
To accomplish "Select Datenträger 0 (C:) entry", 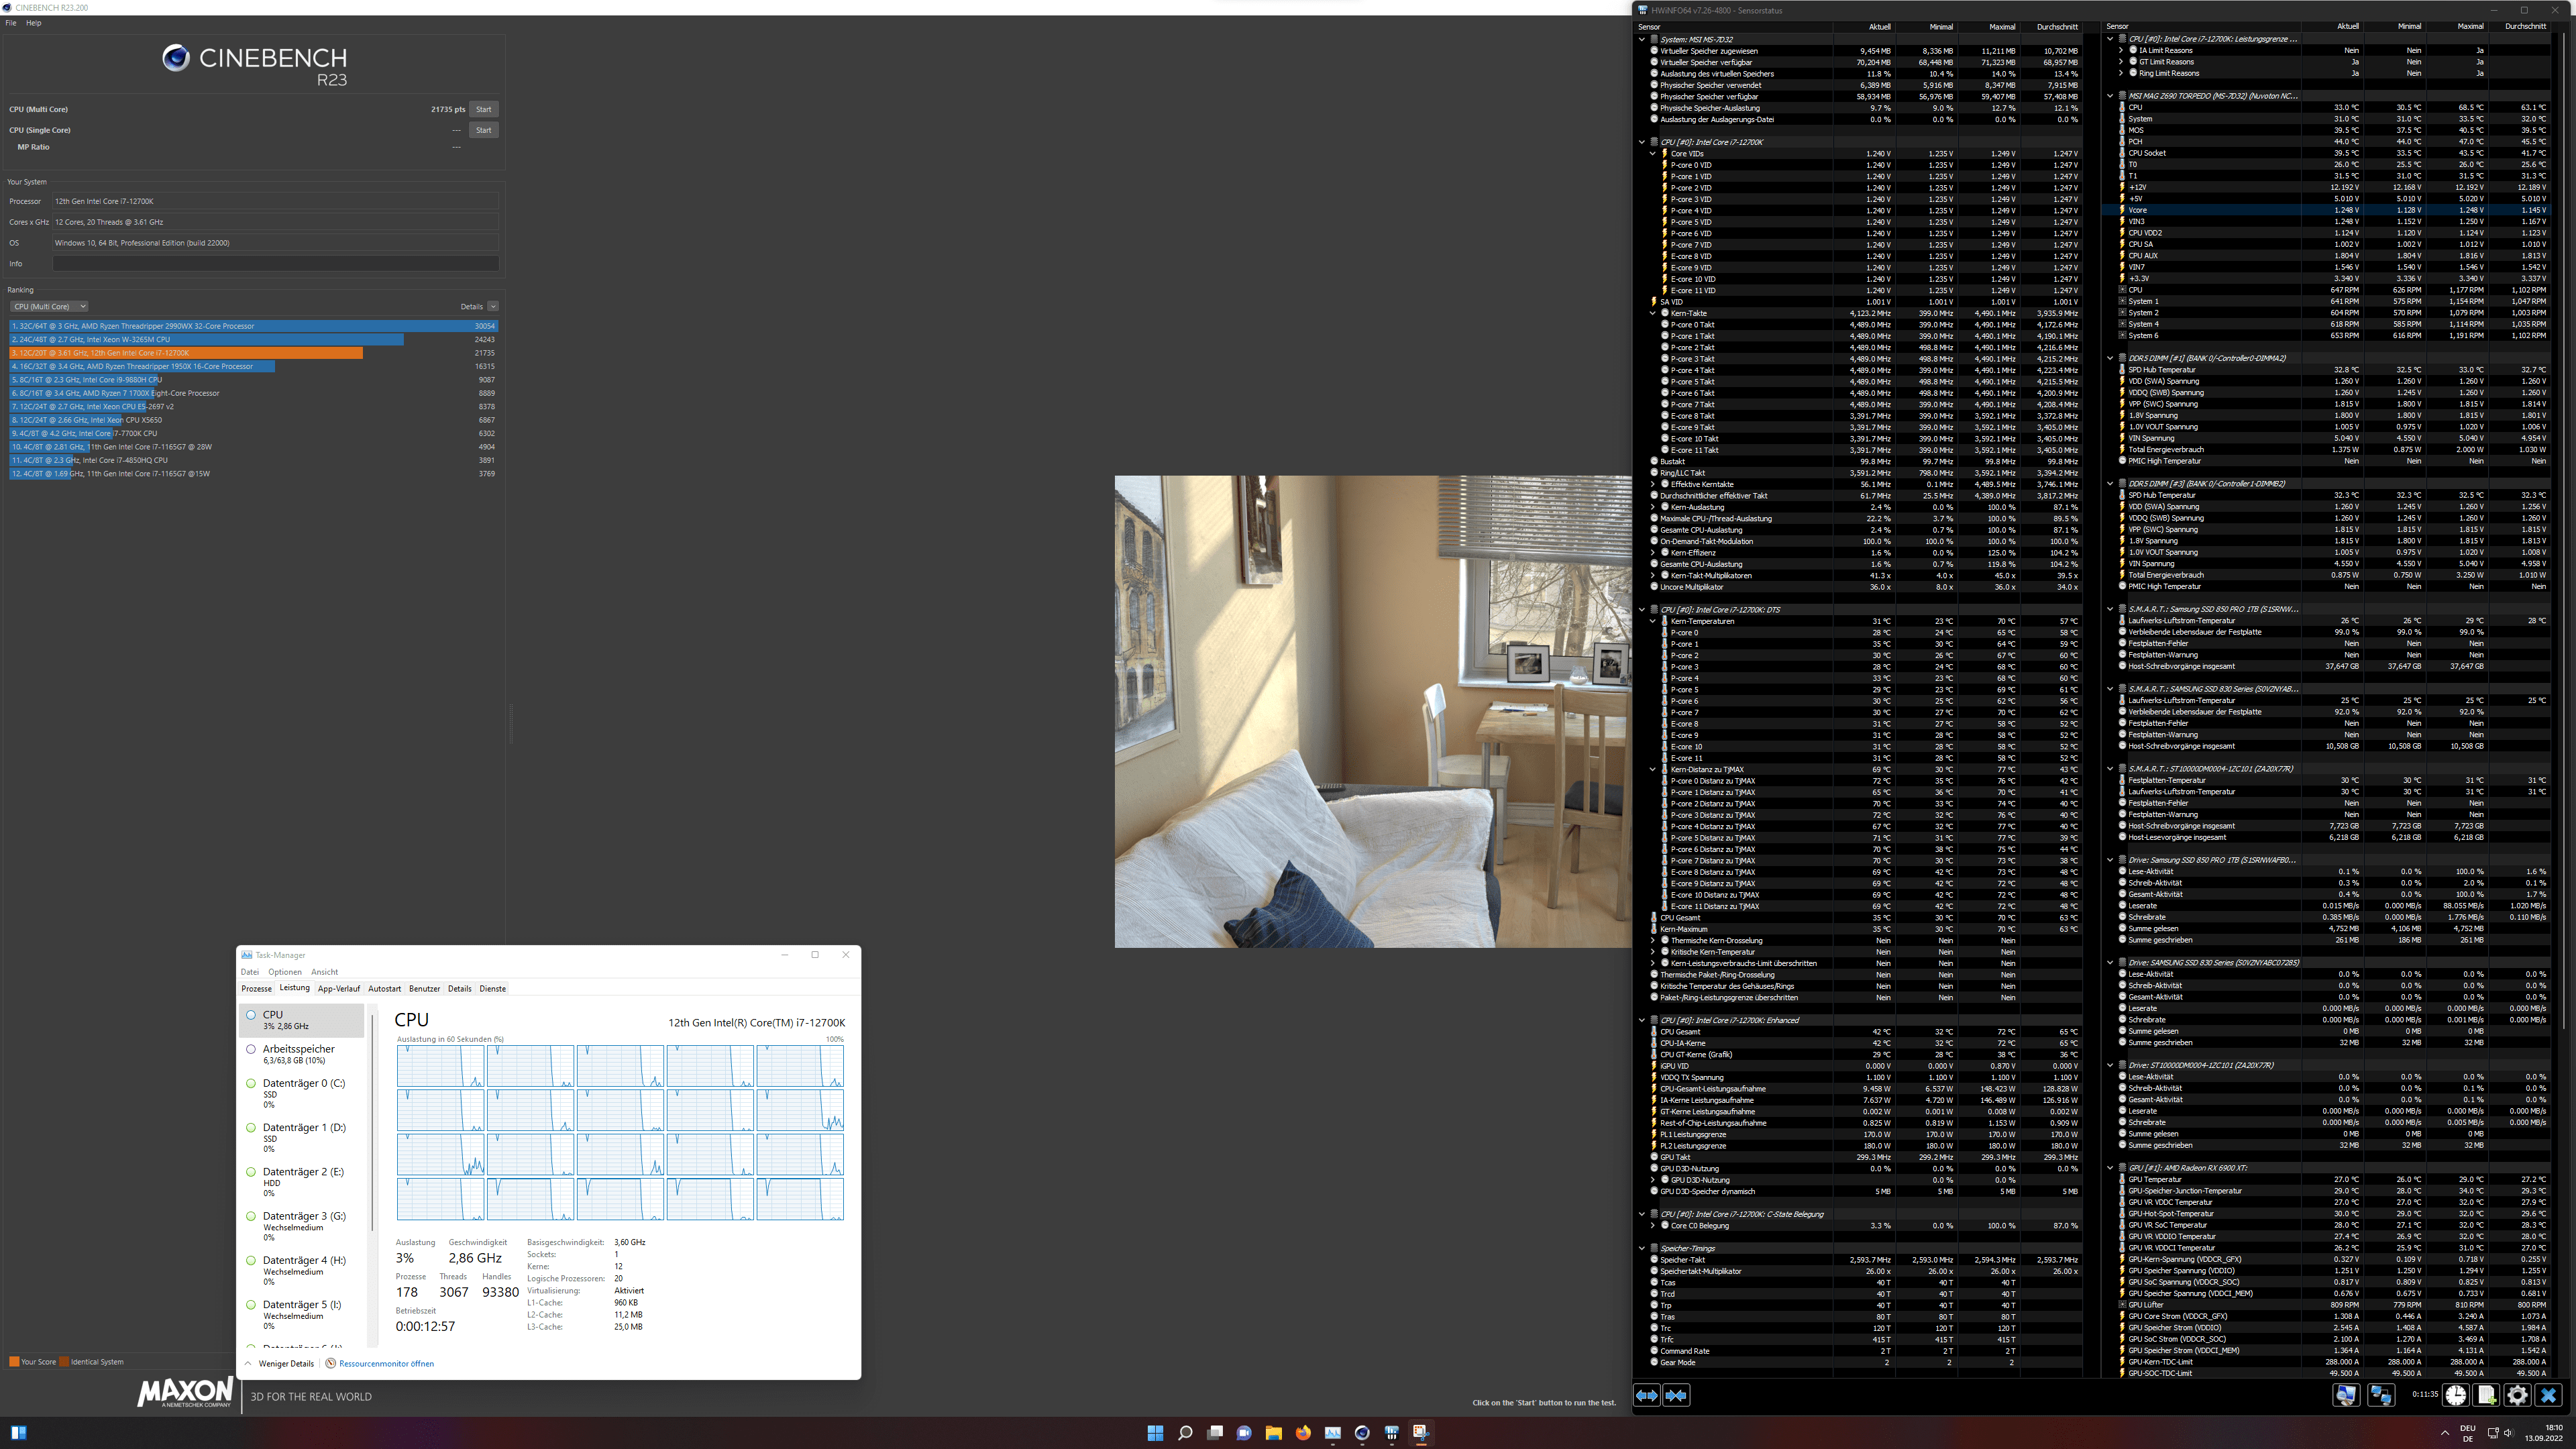I will (x=301, y=1093).
